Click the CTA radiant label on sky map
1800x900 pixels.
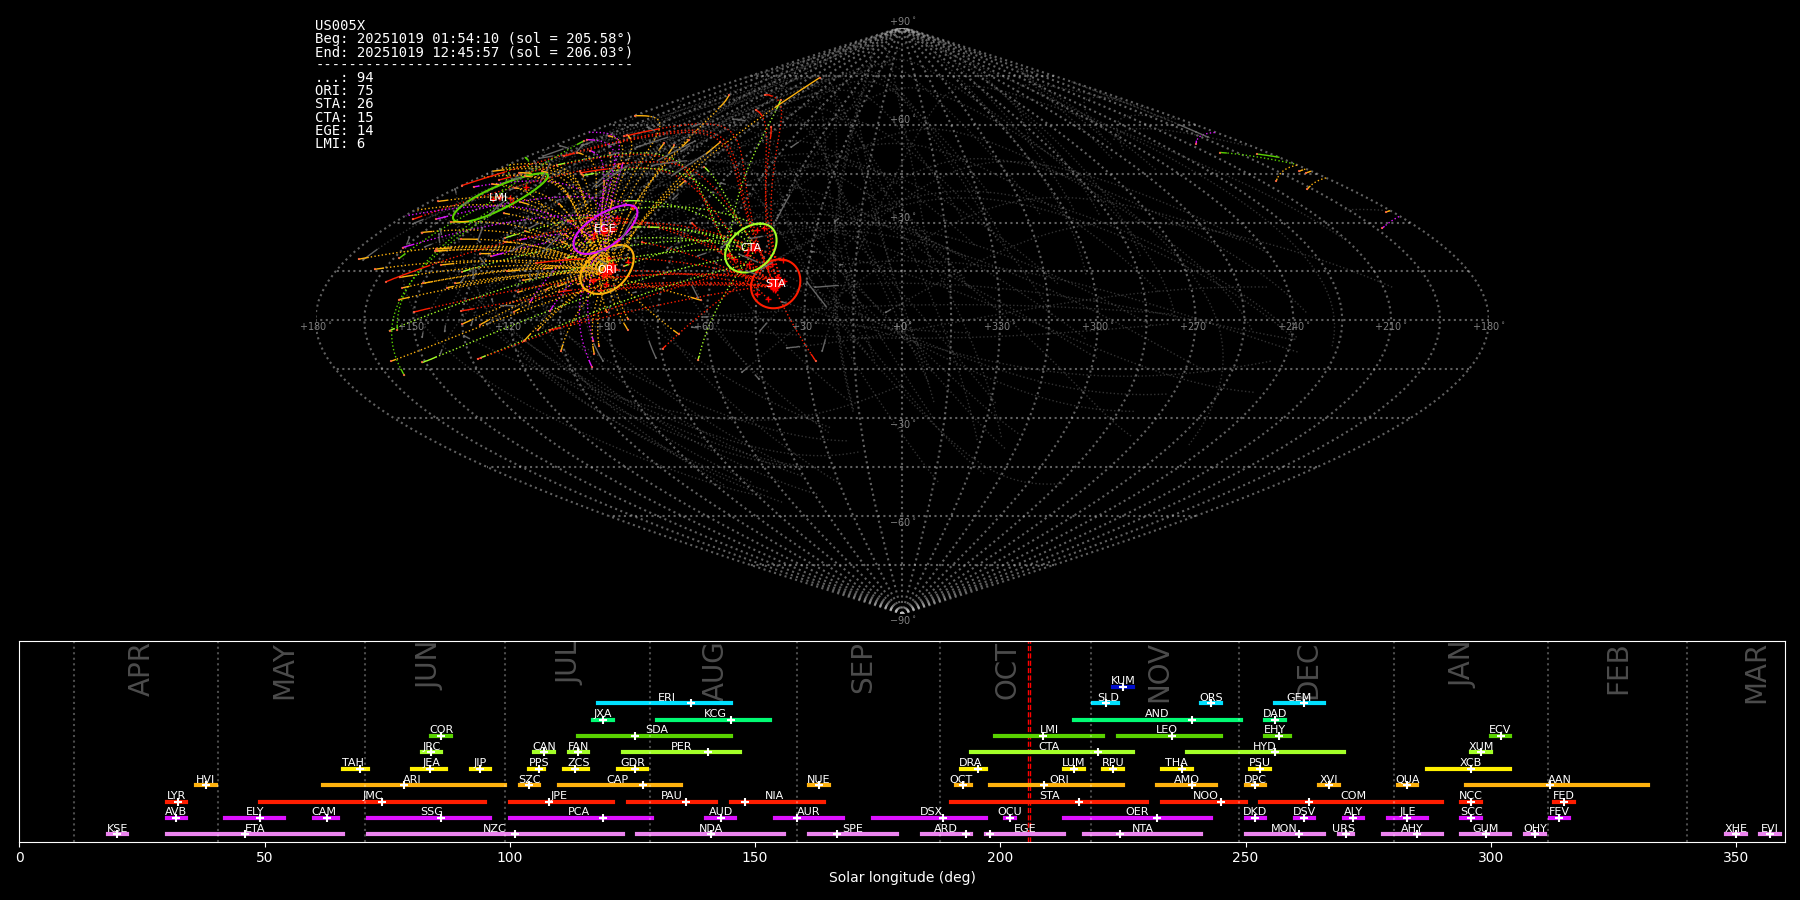tap(751, 248)
